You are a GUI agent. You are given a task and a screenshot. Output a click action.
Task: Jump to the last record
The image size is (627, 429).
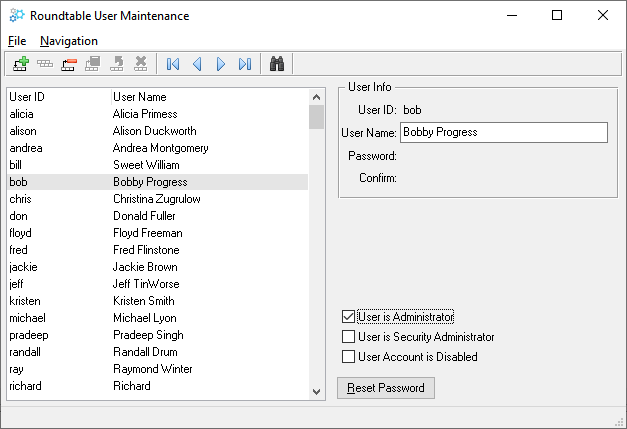coord(245,64)
